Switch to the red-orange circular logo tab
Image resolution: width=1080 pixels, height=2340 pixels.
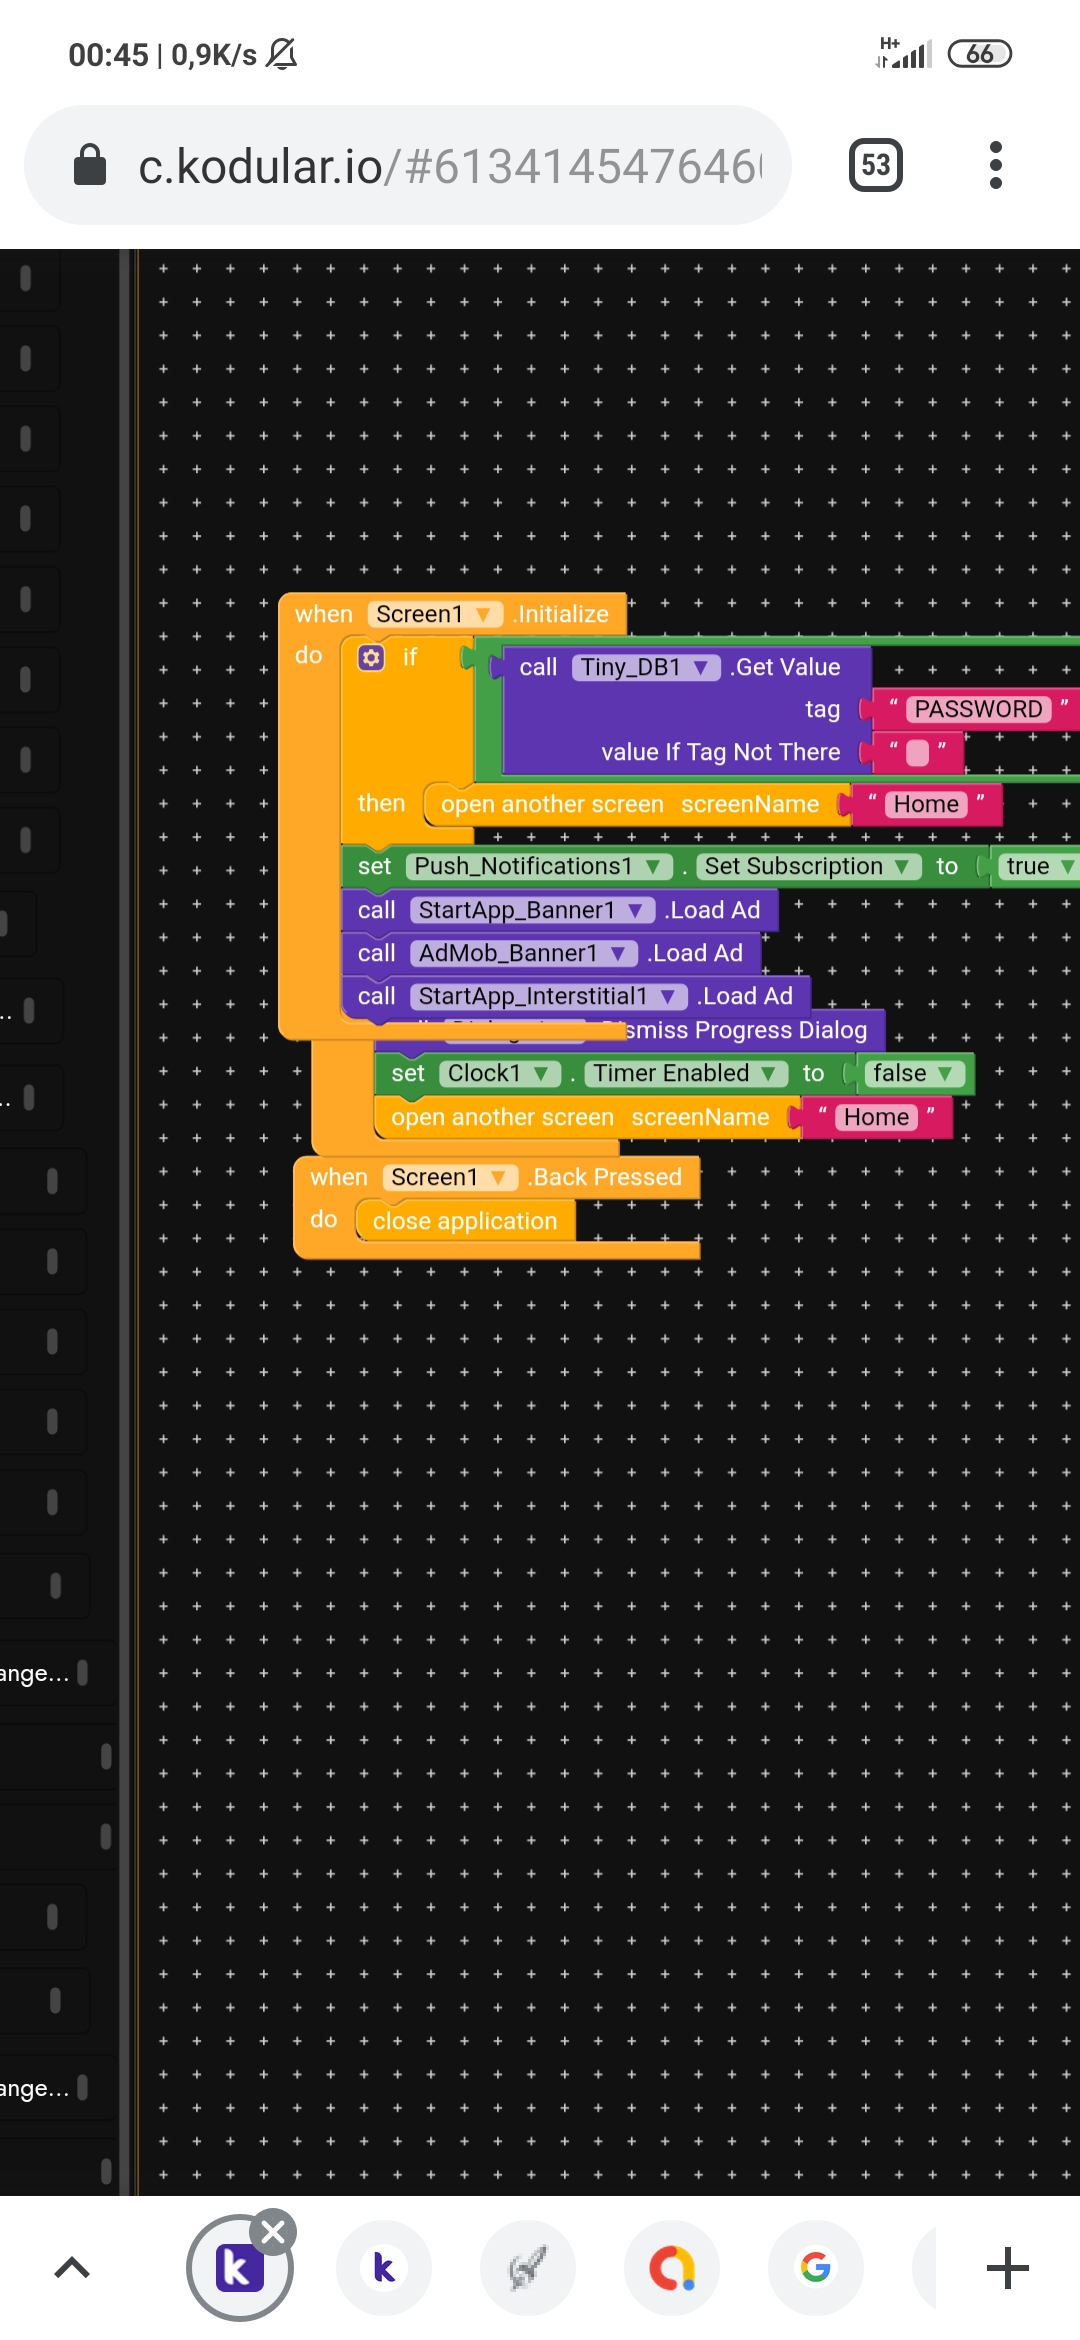click(672, 2268)
